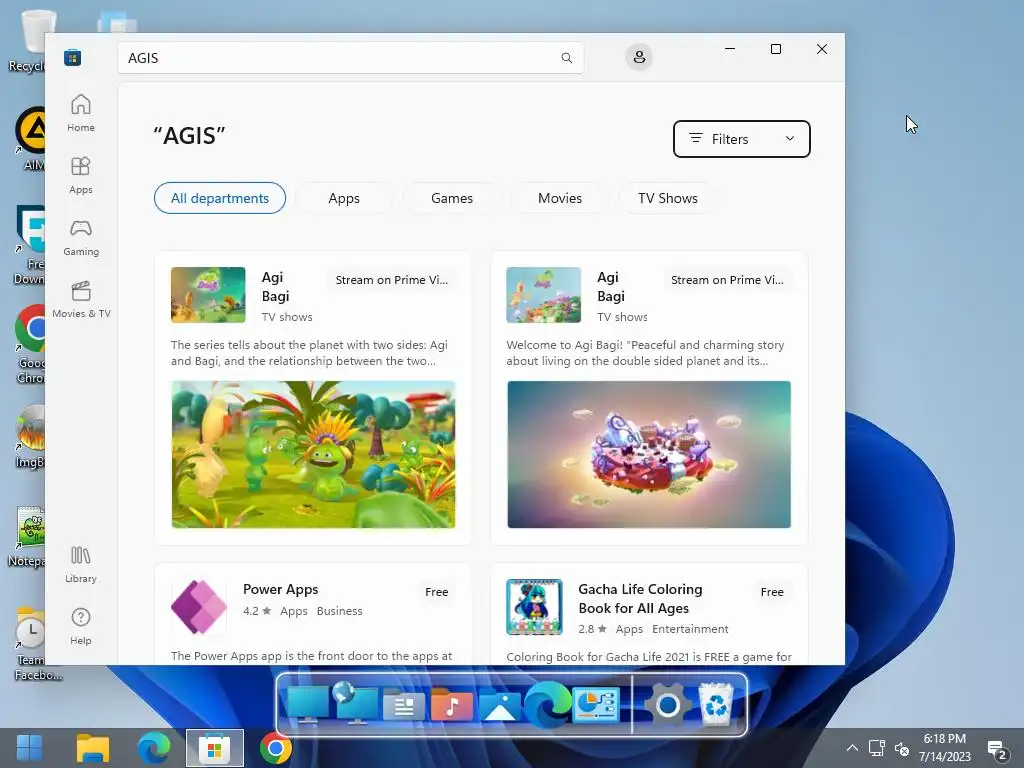The height and width of the screenshot is (768, 1024).
Task: Click the tray network display icon
Action: click(876, 748)
